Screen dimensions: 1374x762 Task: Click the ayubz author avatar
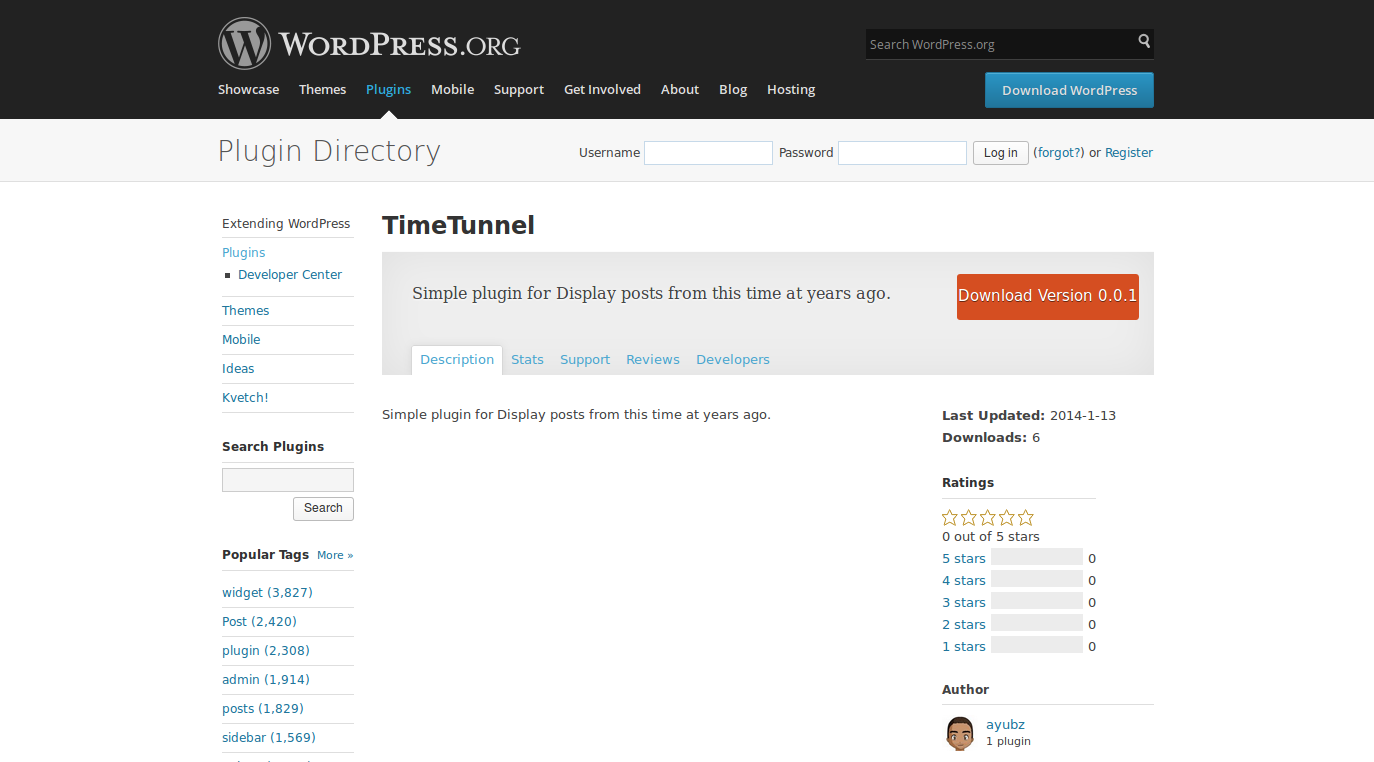[960, 733]
